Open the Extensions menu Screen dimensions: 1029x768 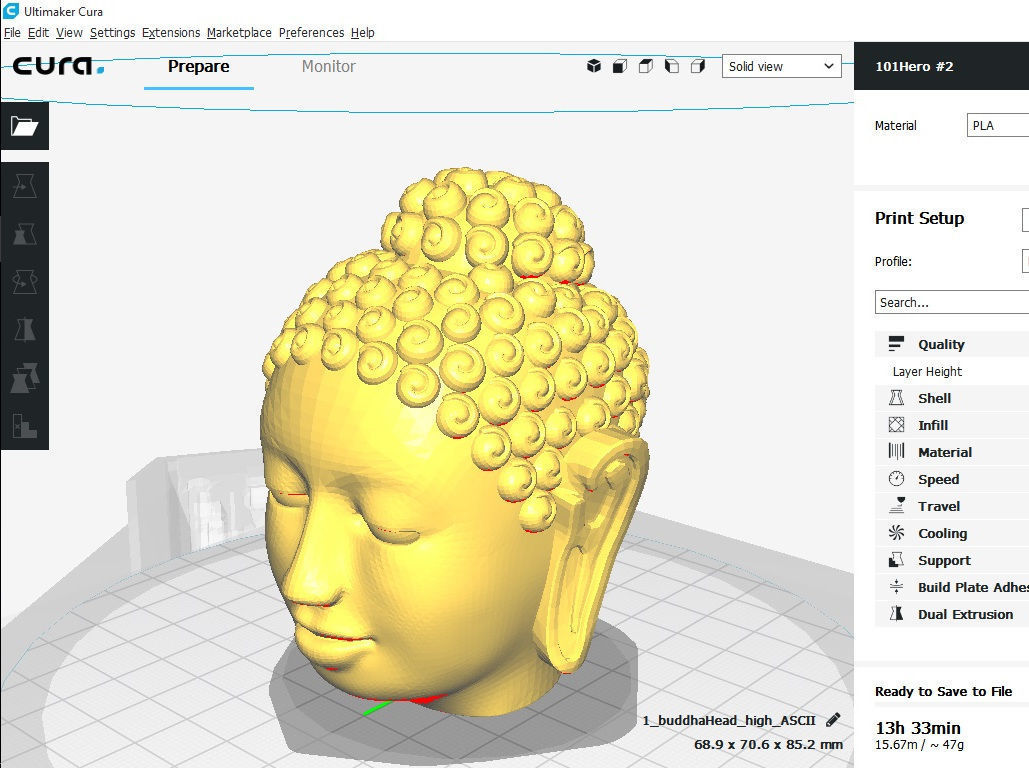(x=171, y=32)
